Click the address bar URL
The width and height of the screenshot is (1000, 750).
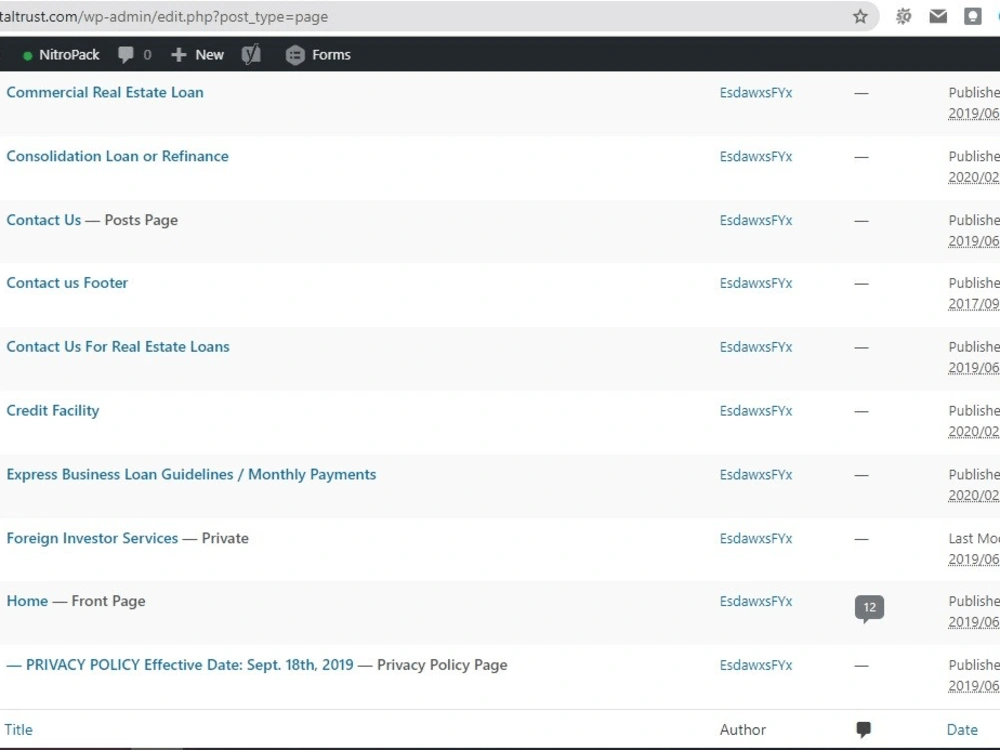(164, 17)
